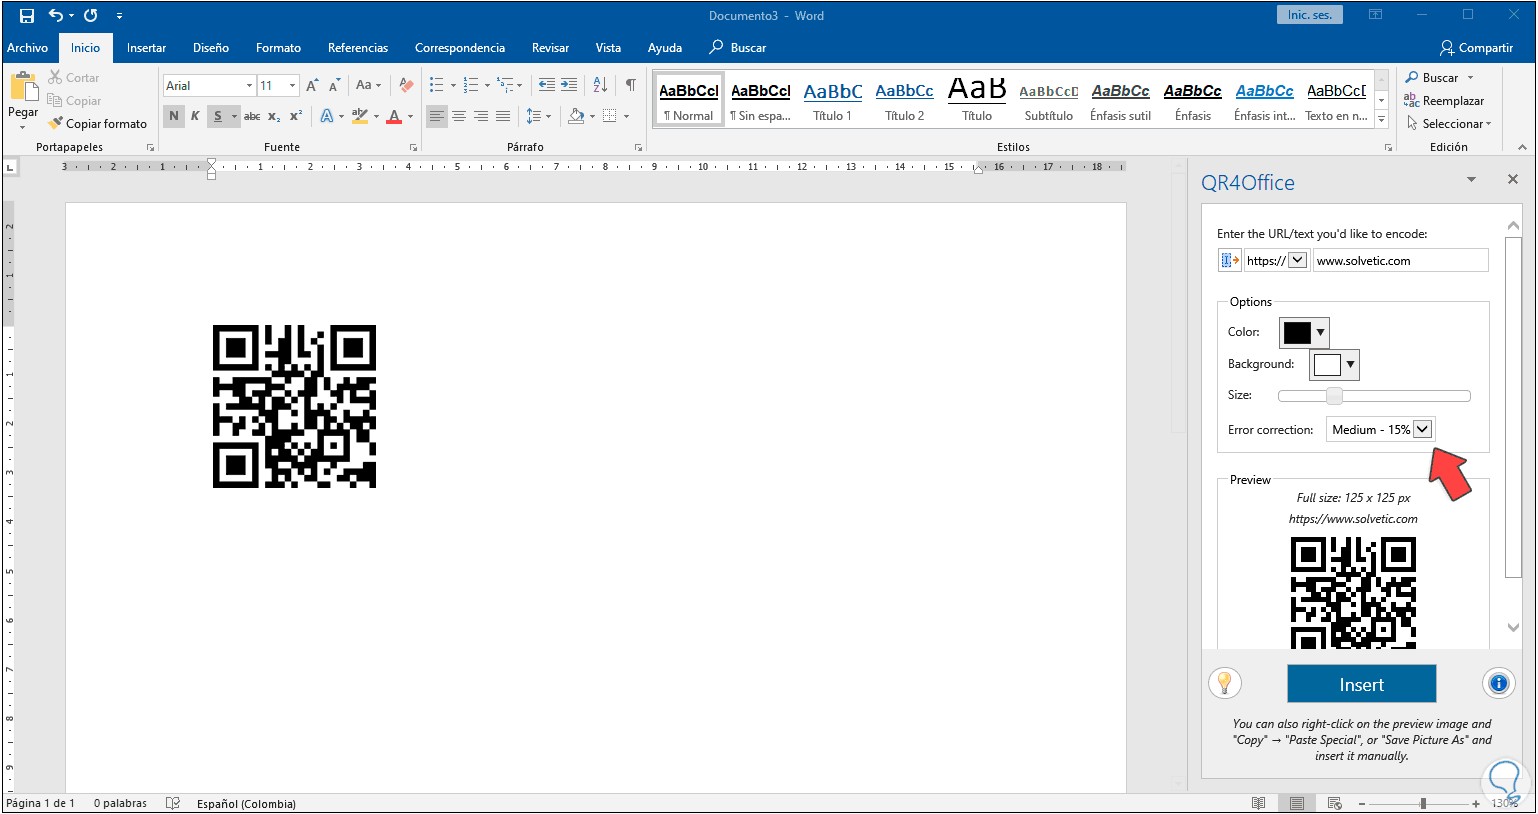Apply the red font color
Image resolution: width=1538 pixels, height=814 pixels.
(x=394, y=117)
